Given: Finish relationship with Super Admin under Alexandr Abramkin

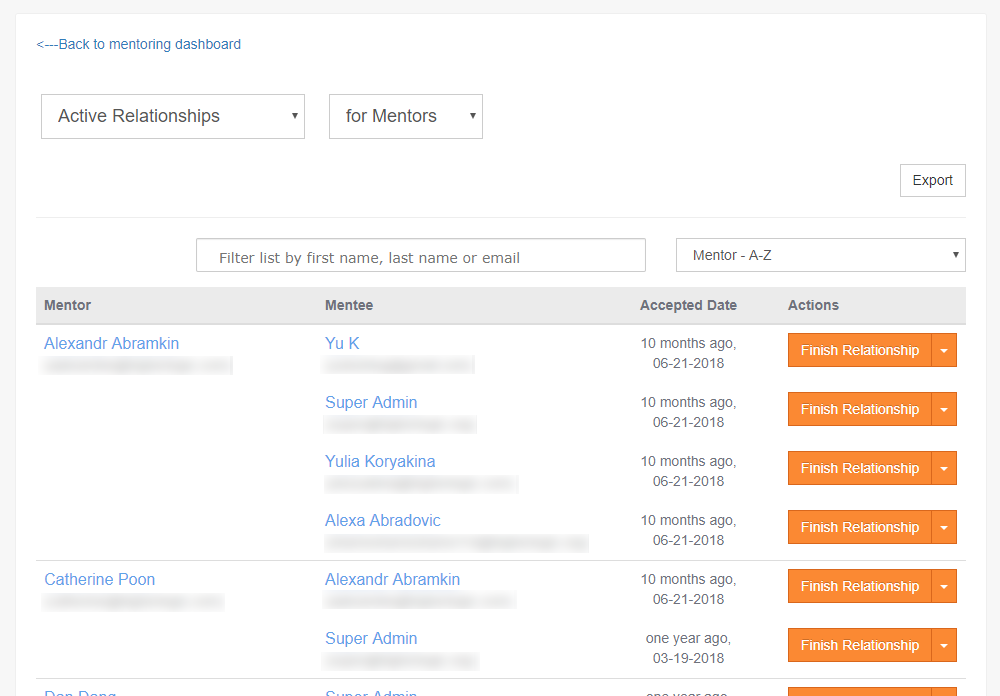Looking at the screenshot, I should coord(860,409).
